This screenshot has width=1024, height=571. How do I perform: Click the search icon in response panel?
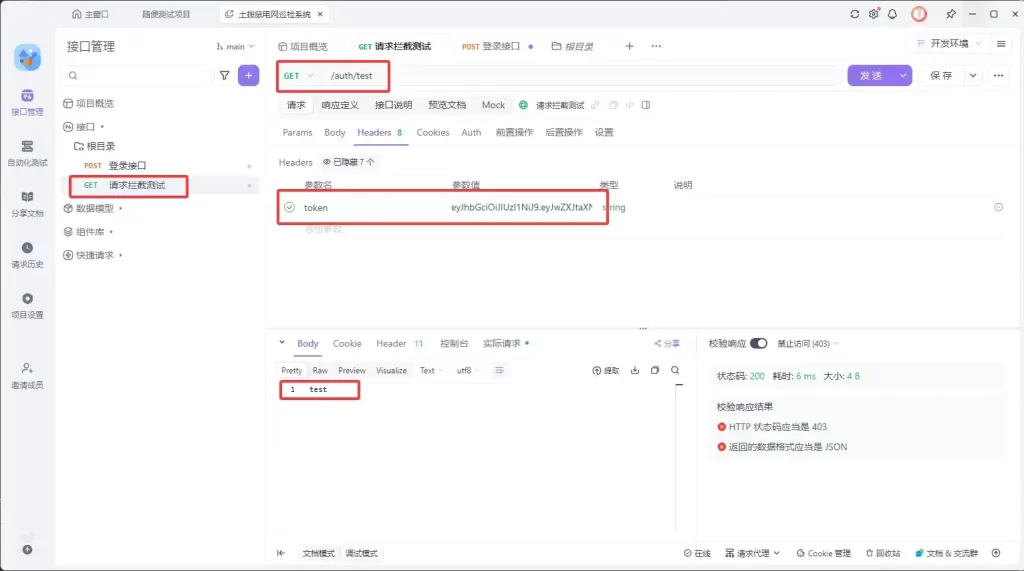tap(676, 370)
